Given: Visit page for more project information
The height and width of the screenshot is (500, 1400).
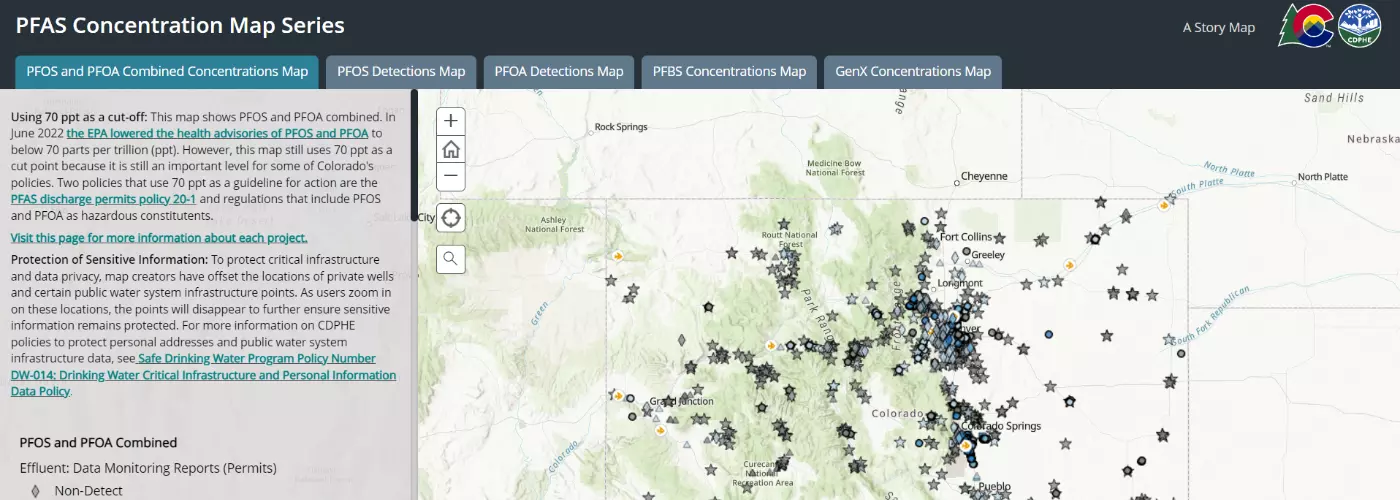Looking at the screenshot, I should click(x=159, y=238).
